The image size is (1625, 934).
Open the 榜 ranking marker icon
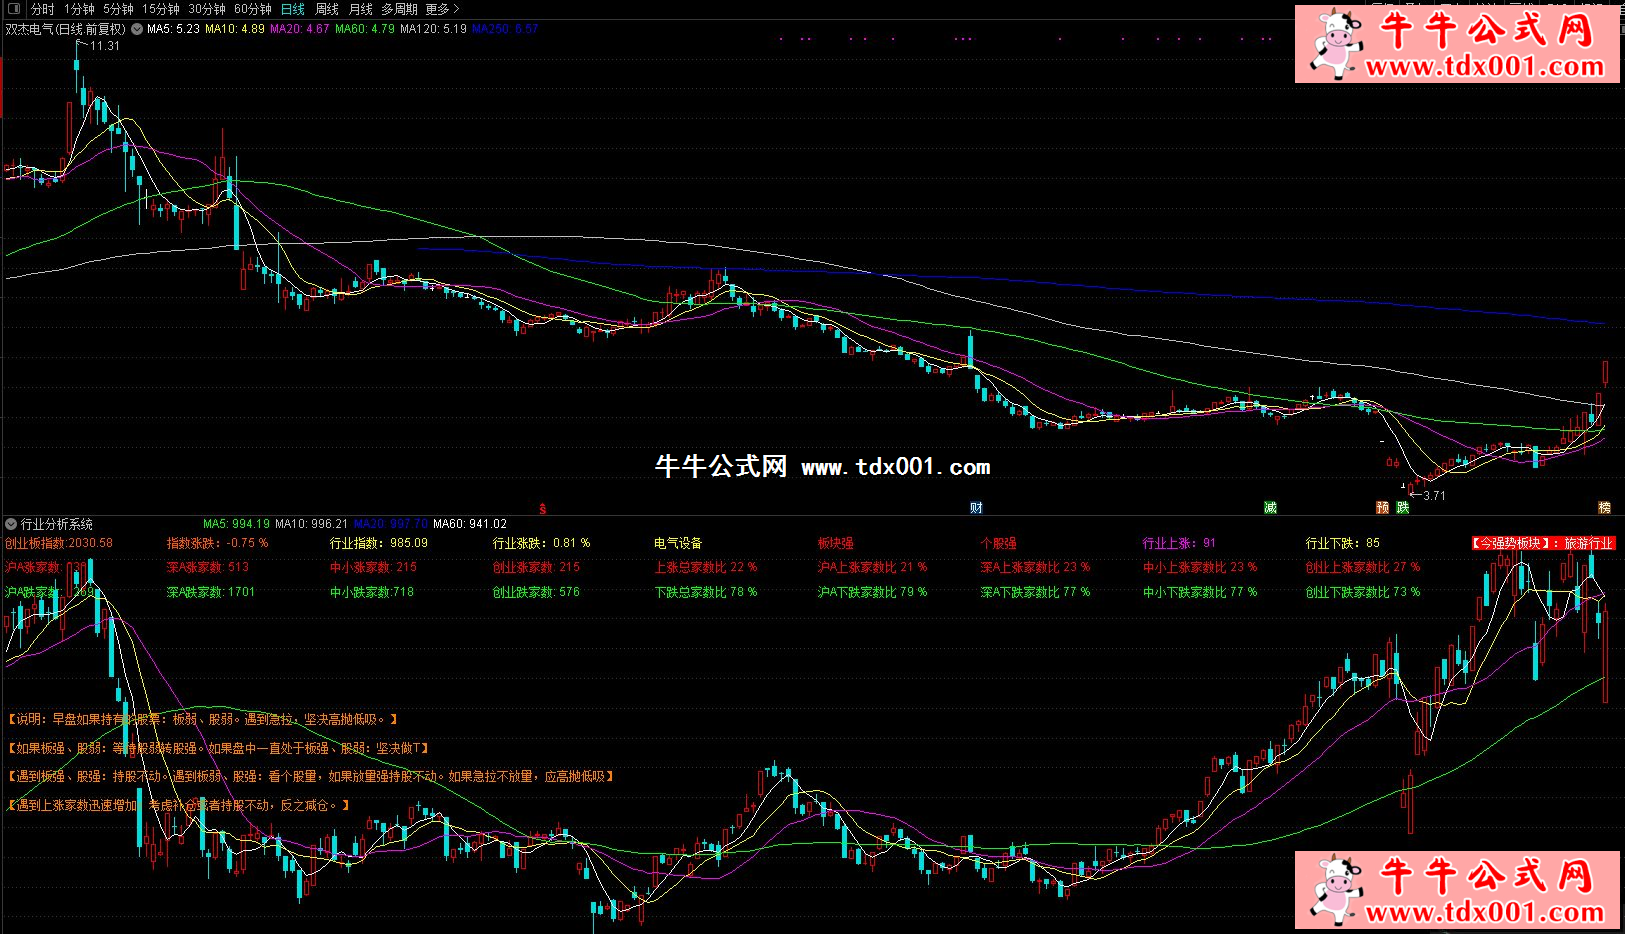(1605, 508)
